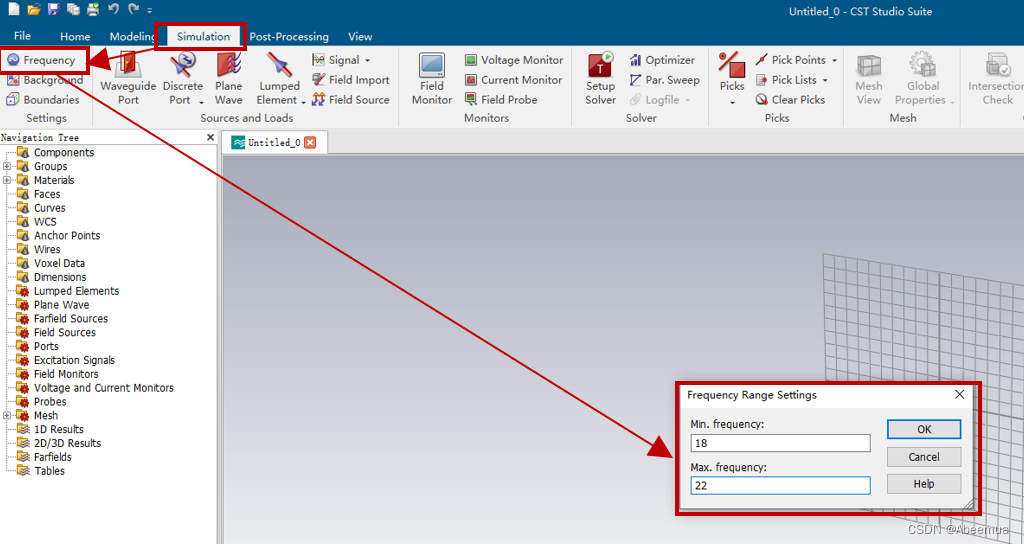Open Boundaries settings
1024x544 pixels.
pyautogui.click(x=43, y=100)
